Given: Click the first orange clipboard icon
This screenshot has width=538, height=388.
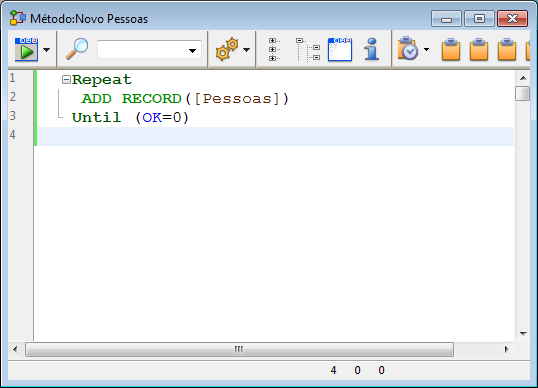Looking at the screenshot, I should pyautogui.click(x=451, y=50).
